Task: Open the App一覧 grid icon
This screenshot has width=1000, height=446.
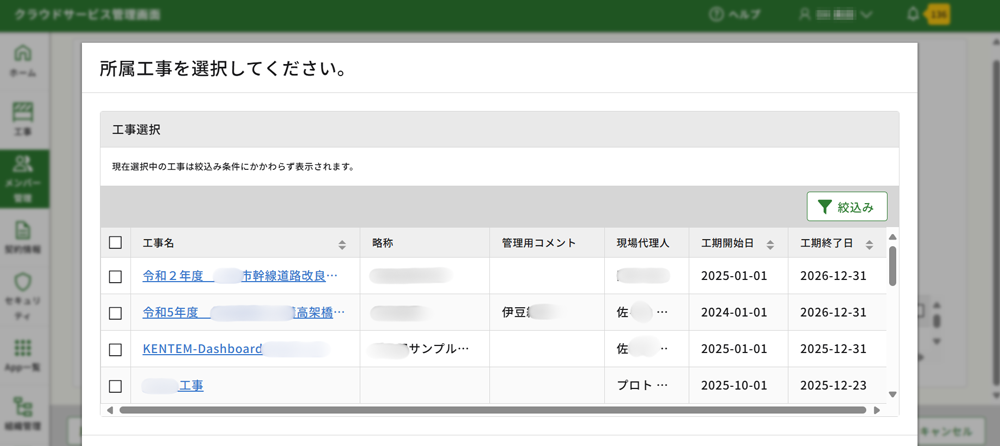Action: [23, 349]
